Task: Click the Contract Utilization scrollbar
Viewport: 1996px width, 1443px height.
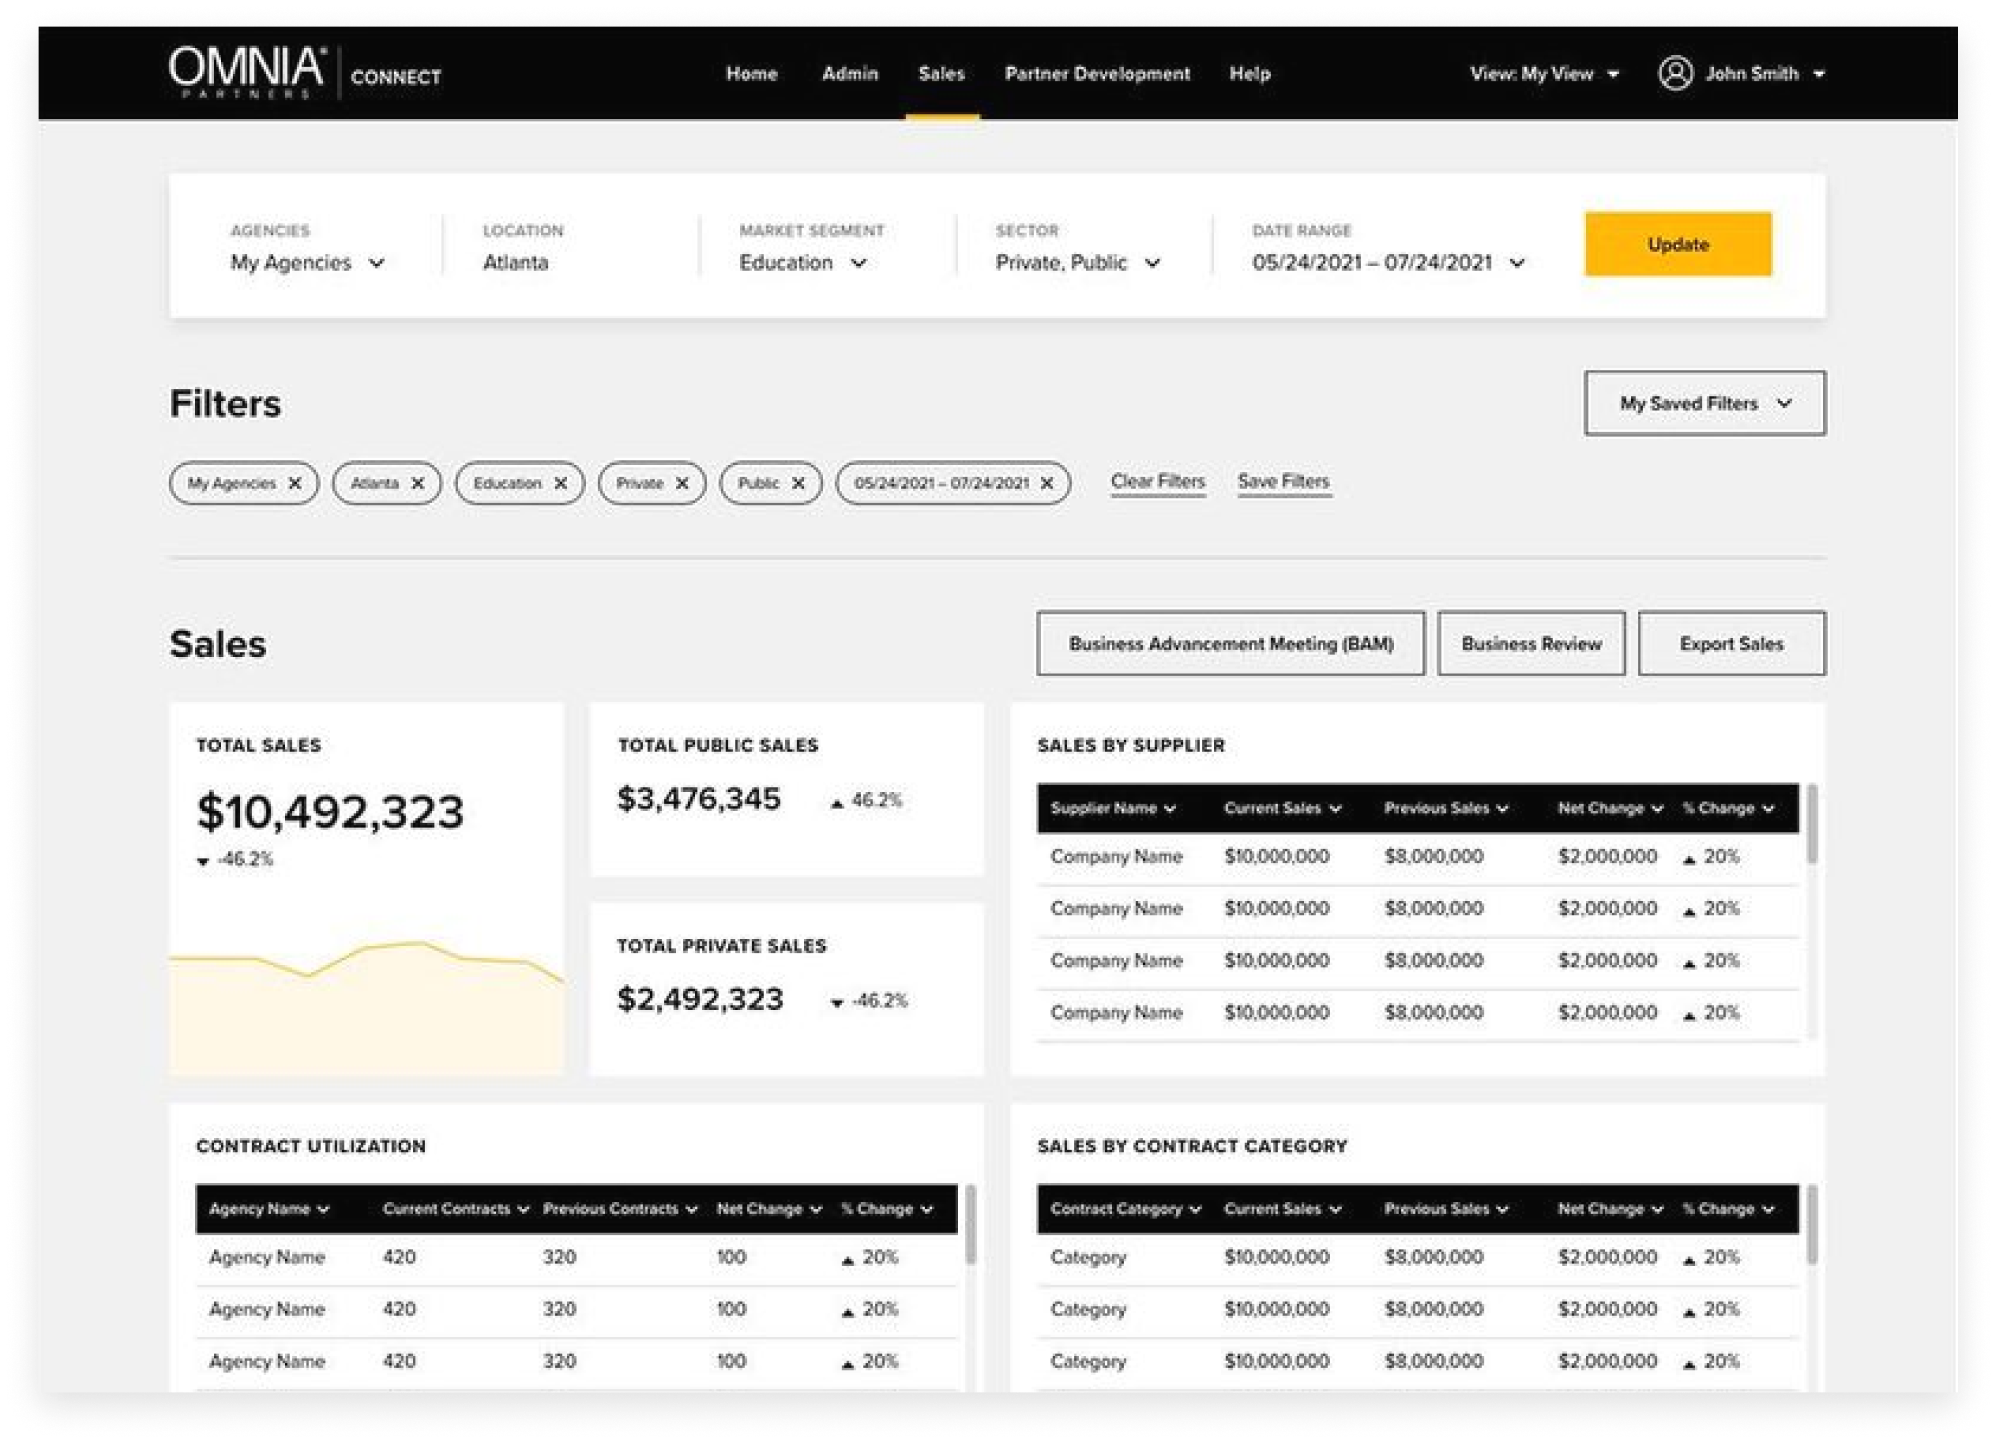Action: coord(970,1225)
